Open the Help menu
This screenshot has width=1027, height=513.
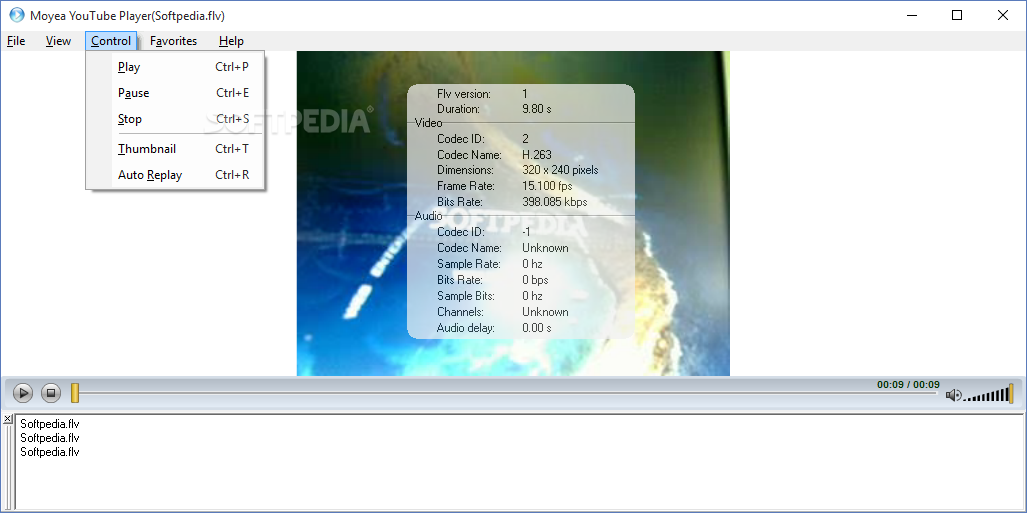tap(231, 41)
